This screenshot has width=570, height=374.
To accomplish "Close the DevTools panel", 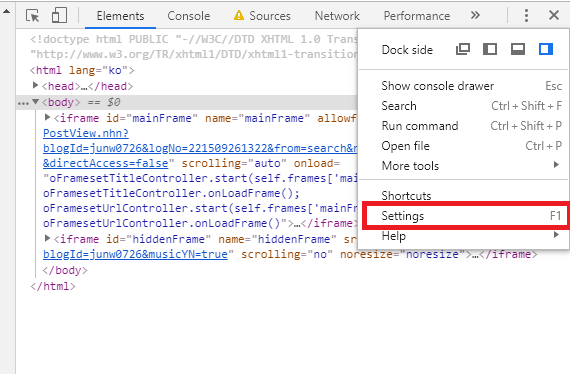I will pyautogui.click(x=554, y=15).
